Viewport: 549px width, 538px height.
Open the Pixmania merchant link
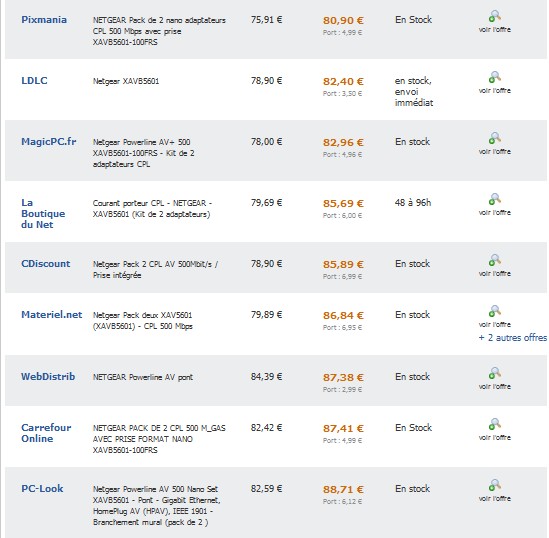click(x=44, y=20)
